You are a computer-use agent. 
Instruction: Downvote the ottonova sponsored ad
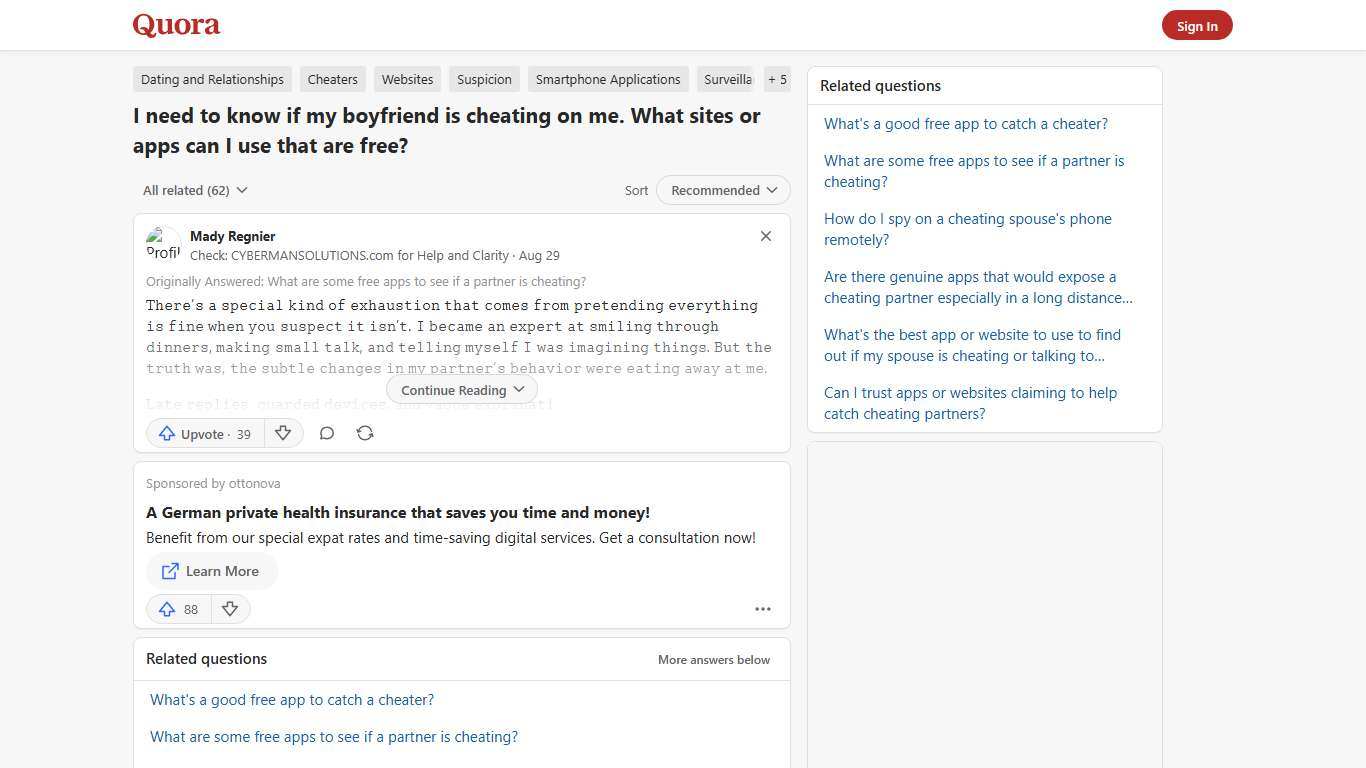(230, 609)
